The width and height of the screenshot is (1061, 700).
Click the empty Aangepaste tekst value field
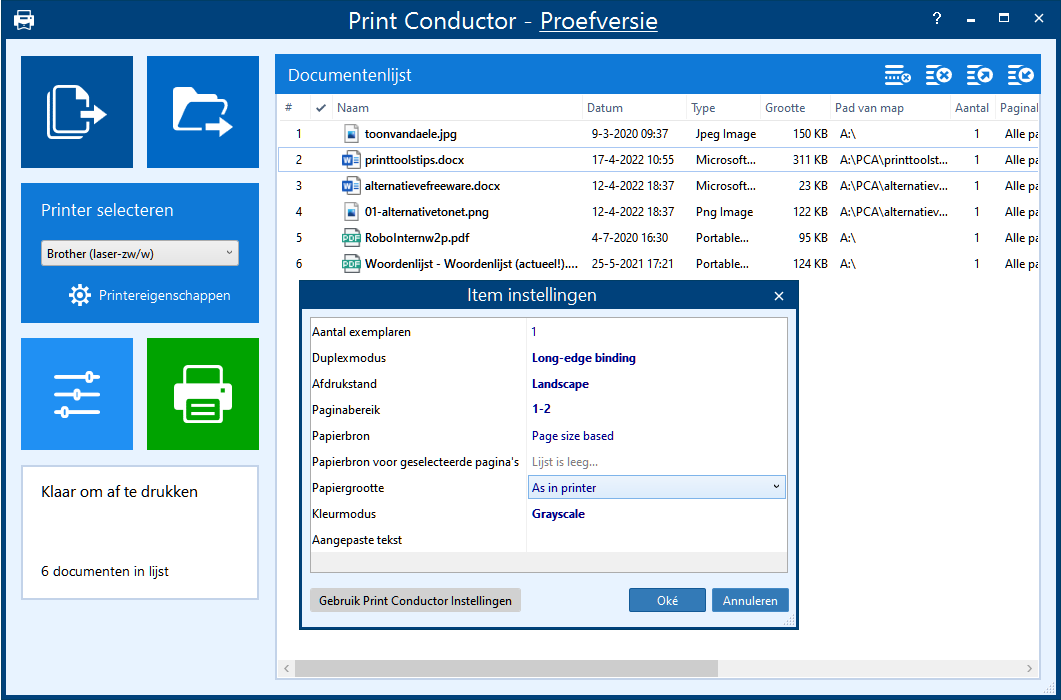tap(656, 540)
